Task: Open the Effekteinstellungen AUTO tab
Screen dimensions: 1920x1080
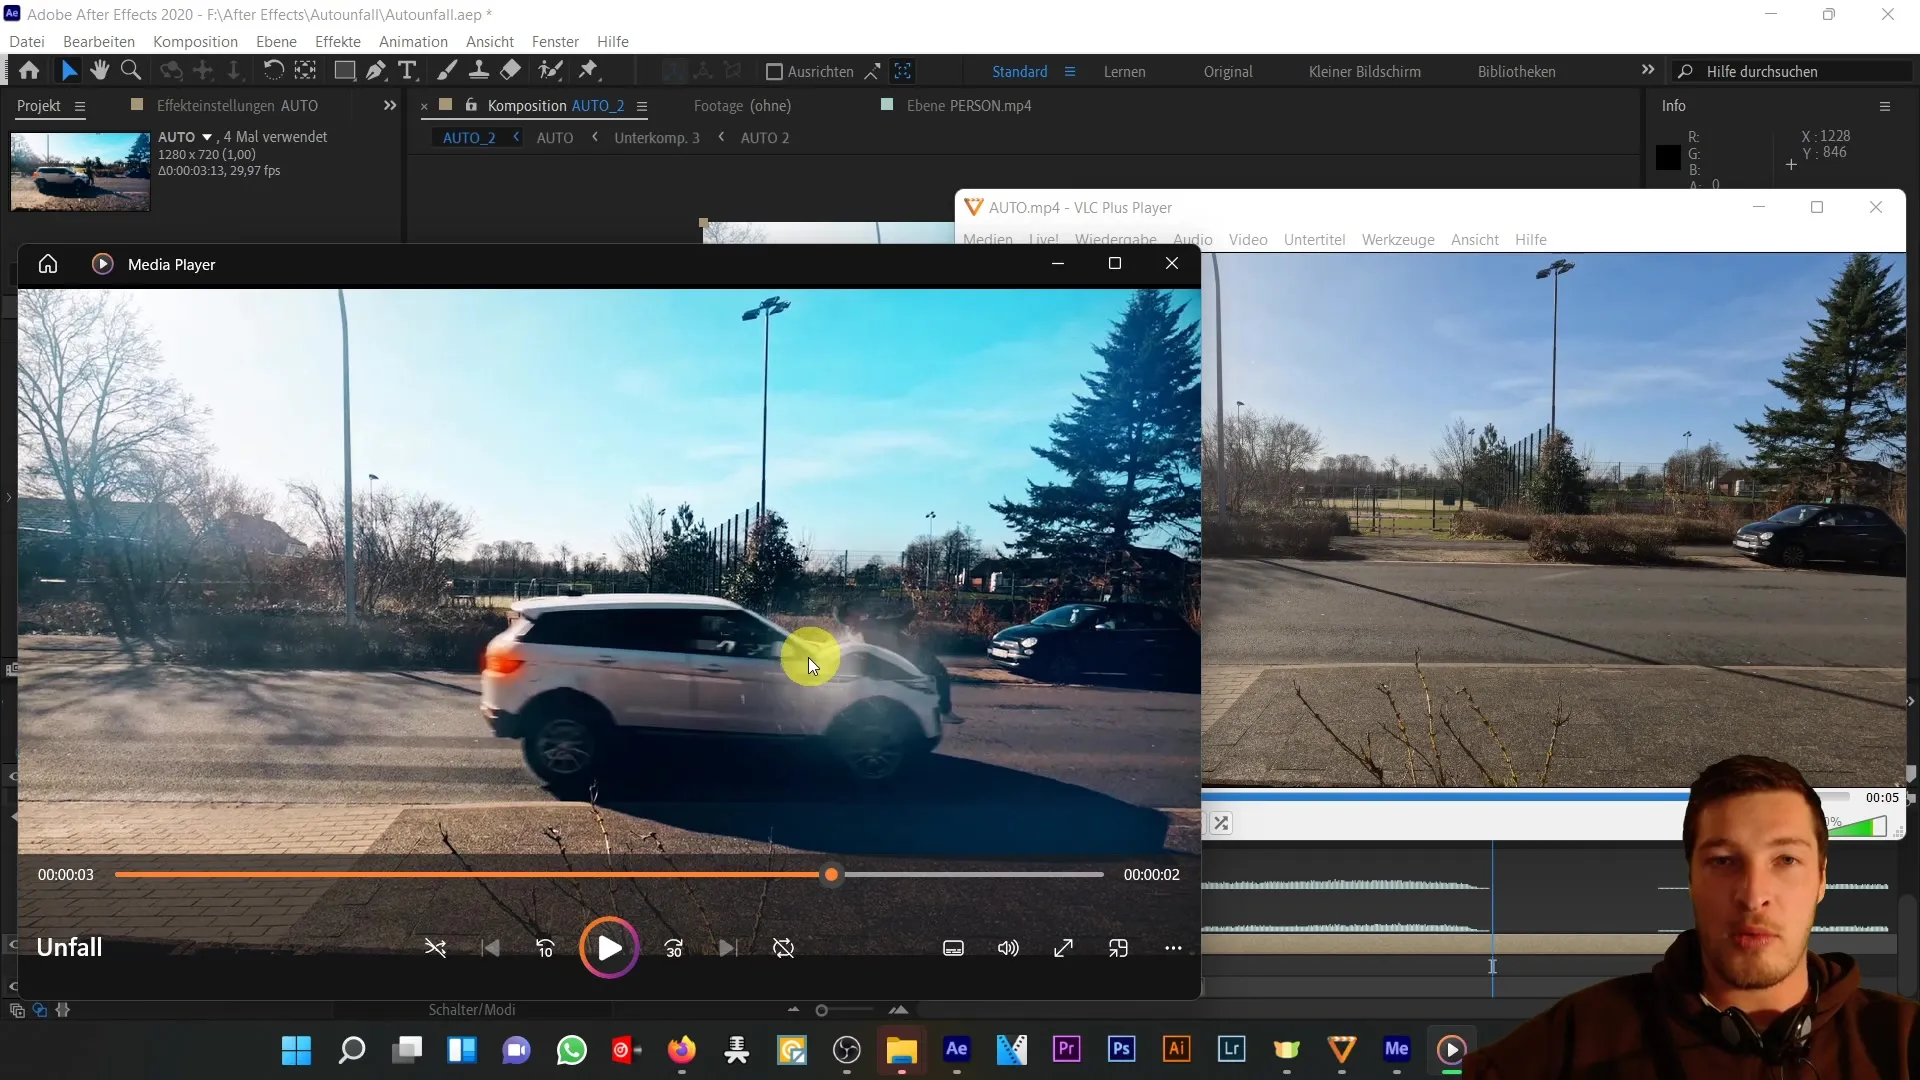Action: [x=237, y=105]
